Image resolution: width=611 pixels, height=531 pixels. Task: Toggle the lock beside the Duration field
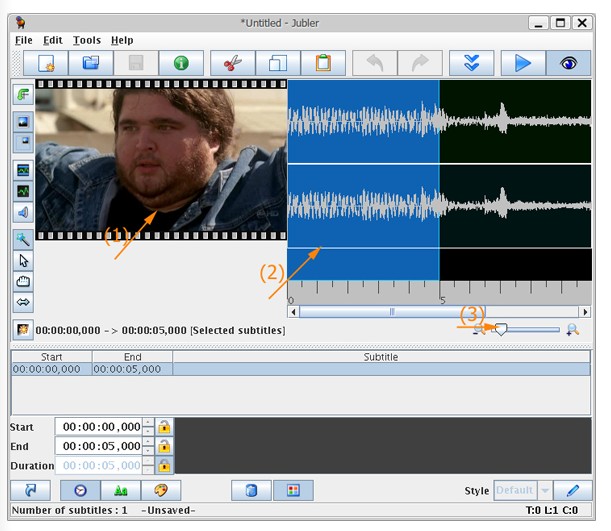coord(164,465)
